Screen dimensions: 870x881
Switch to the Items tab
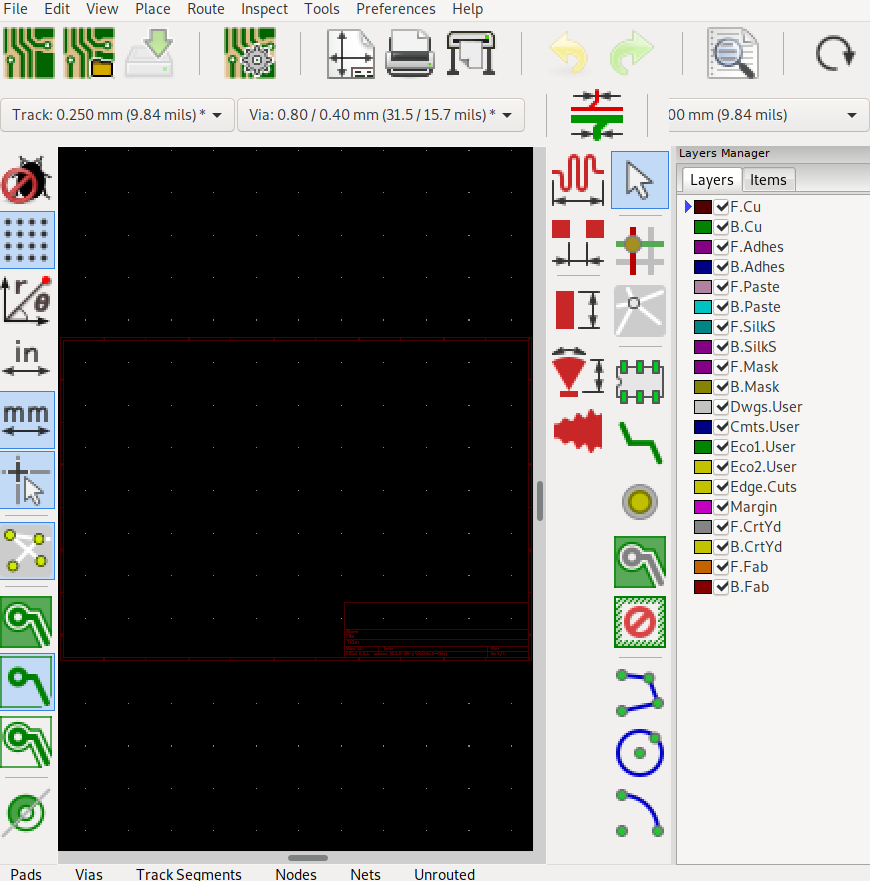(x=768, y=180)
